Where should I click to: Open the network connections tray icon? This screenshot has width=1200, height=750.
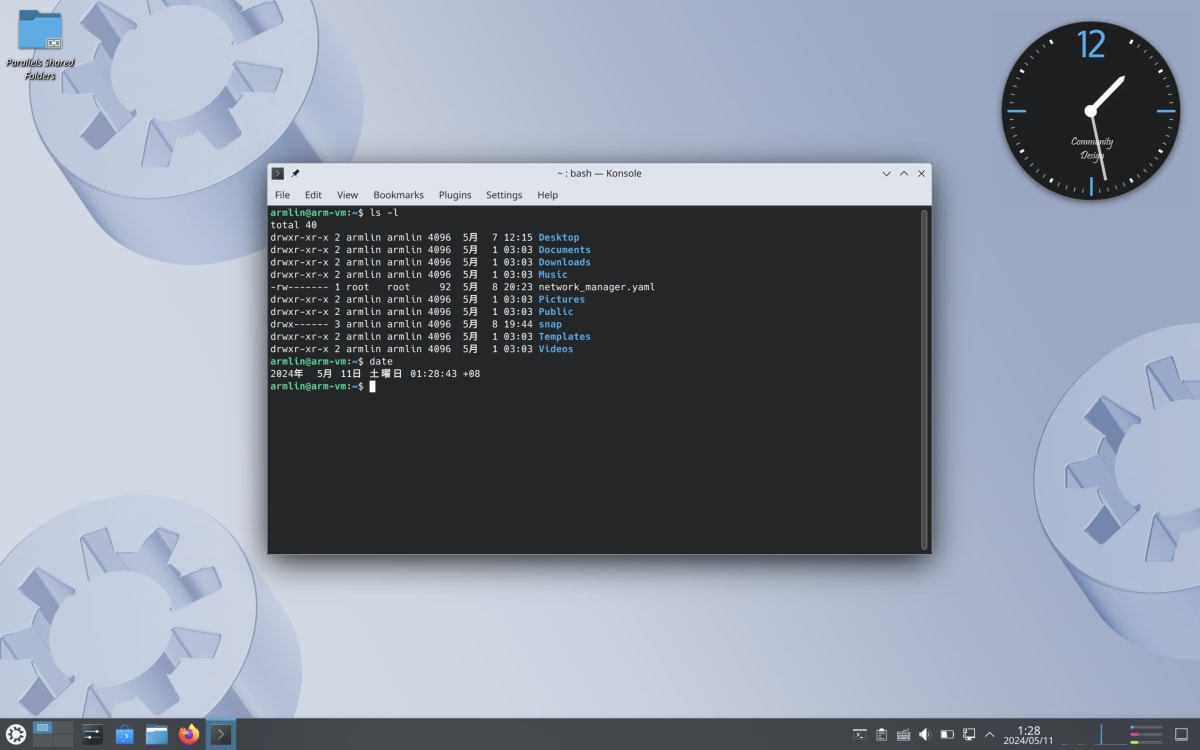[x=969, y=735]
